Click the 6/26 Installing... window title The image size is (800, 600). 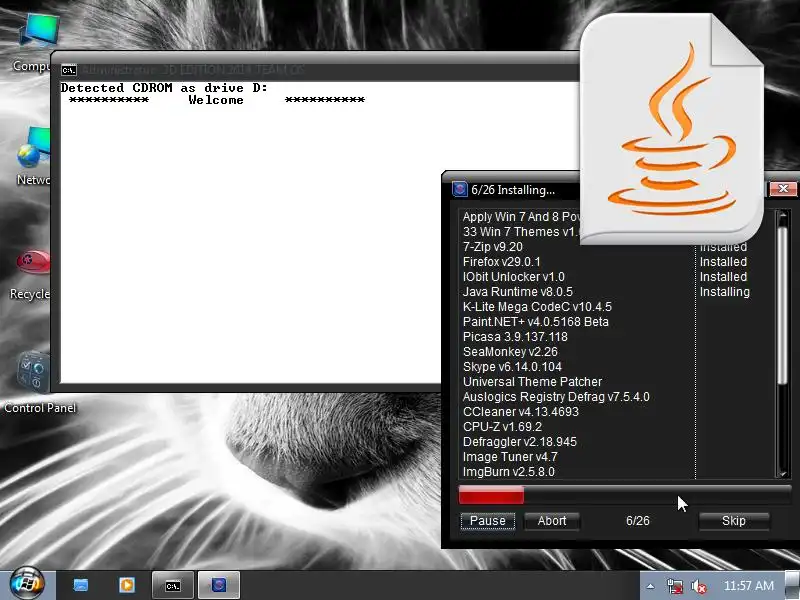(513, 190)
